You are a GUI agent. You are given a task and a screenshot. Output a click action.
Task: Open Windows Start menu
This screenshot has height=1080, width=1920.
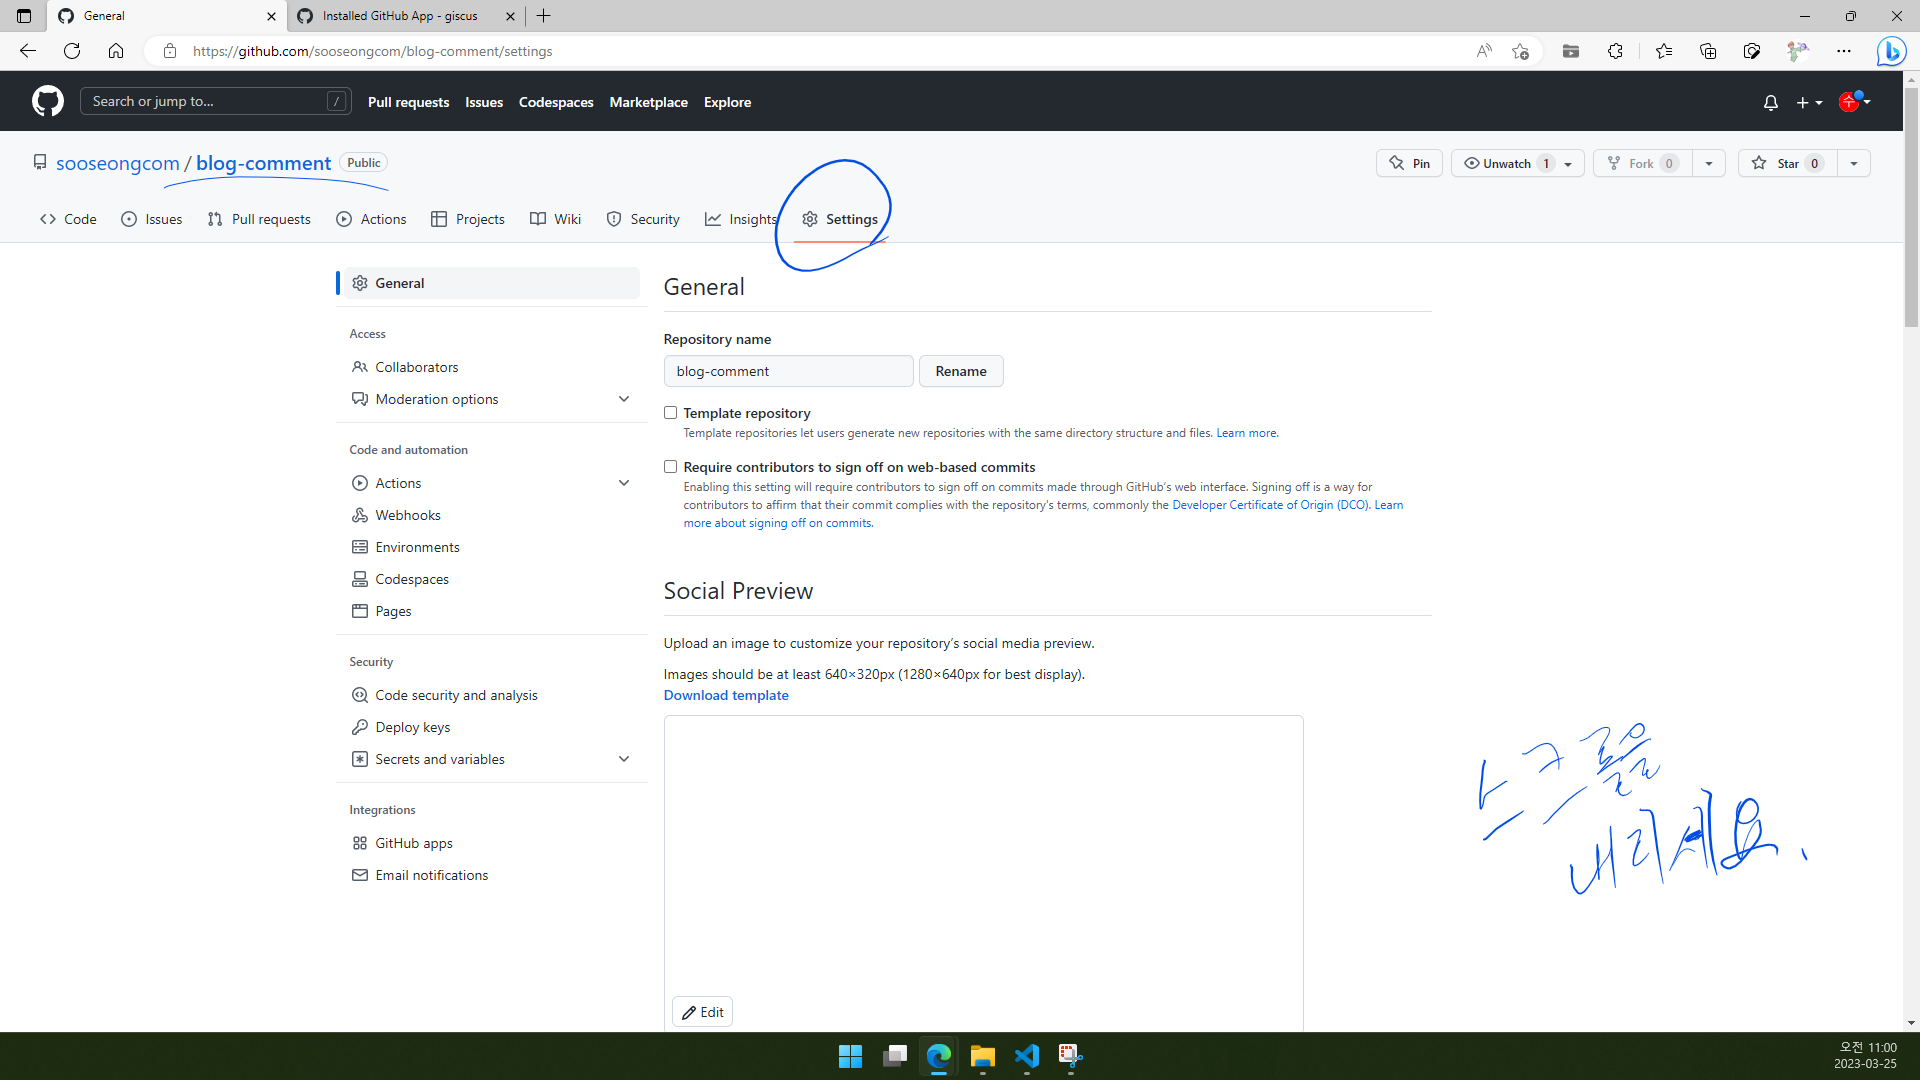coord(850,1056)
